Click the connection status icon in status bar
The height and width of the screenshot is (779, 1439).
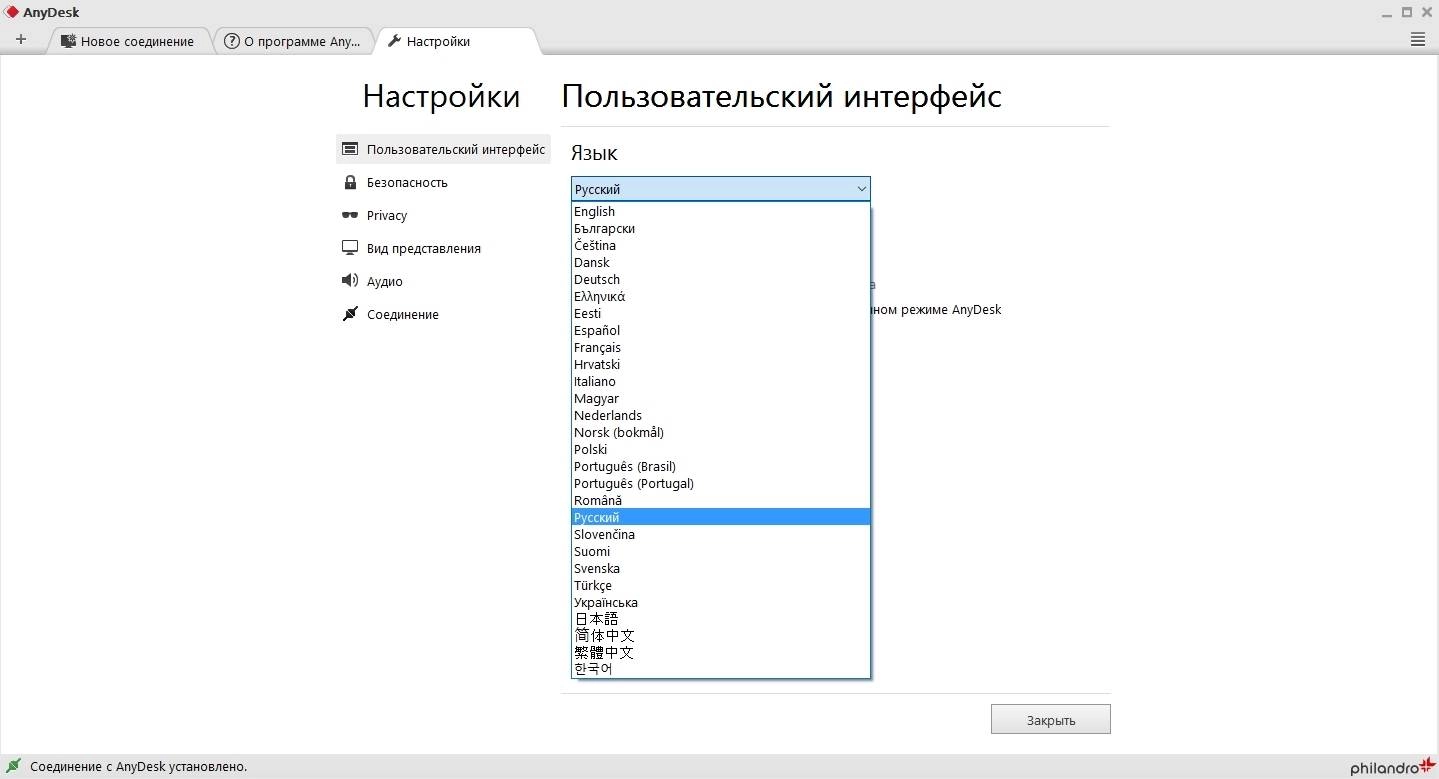click(x=14, y=766)
